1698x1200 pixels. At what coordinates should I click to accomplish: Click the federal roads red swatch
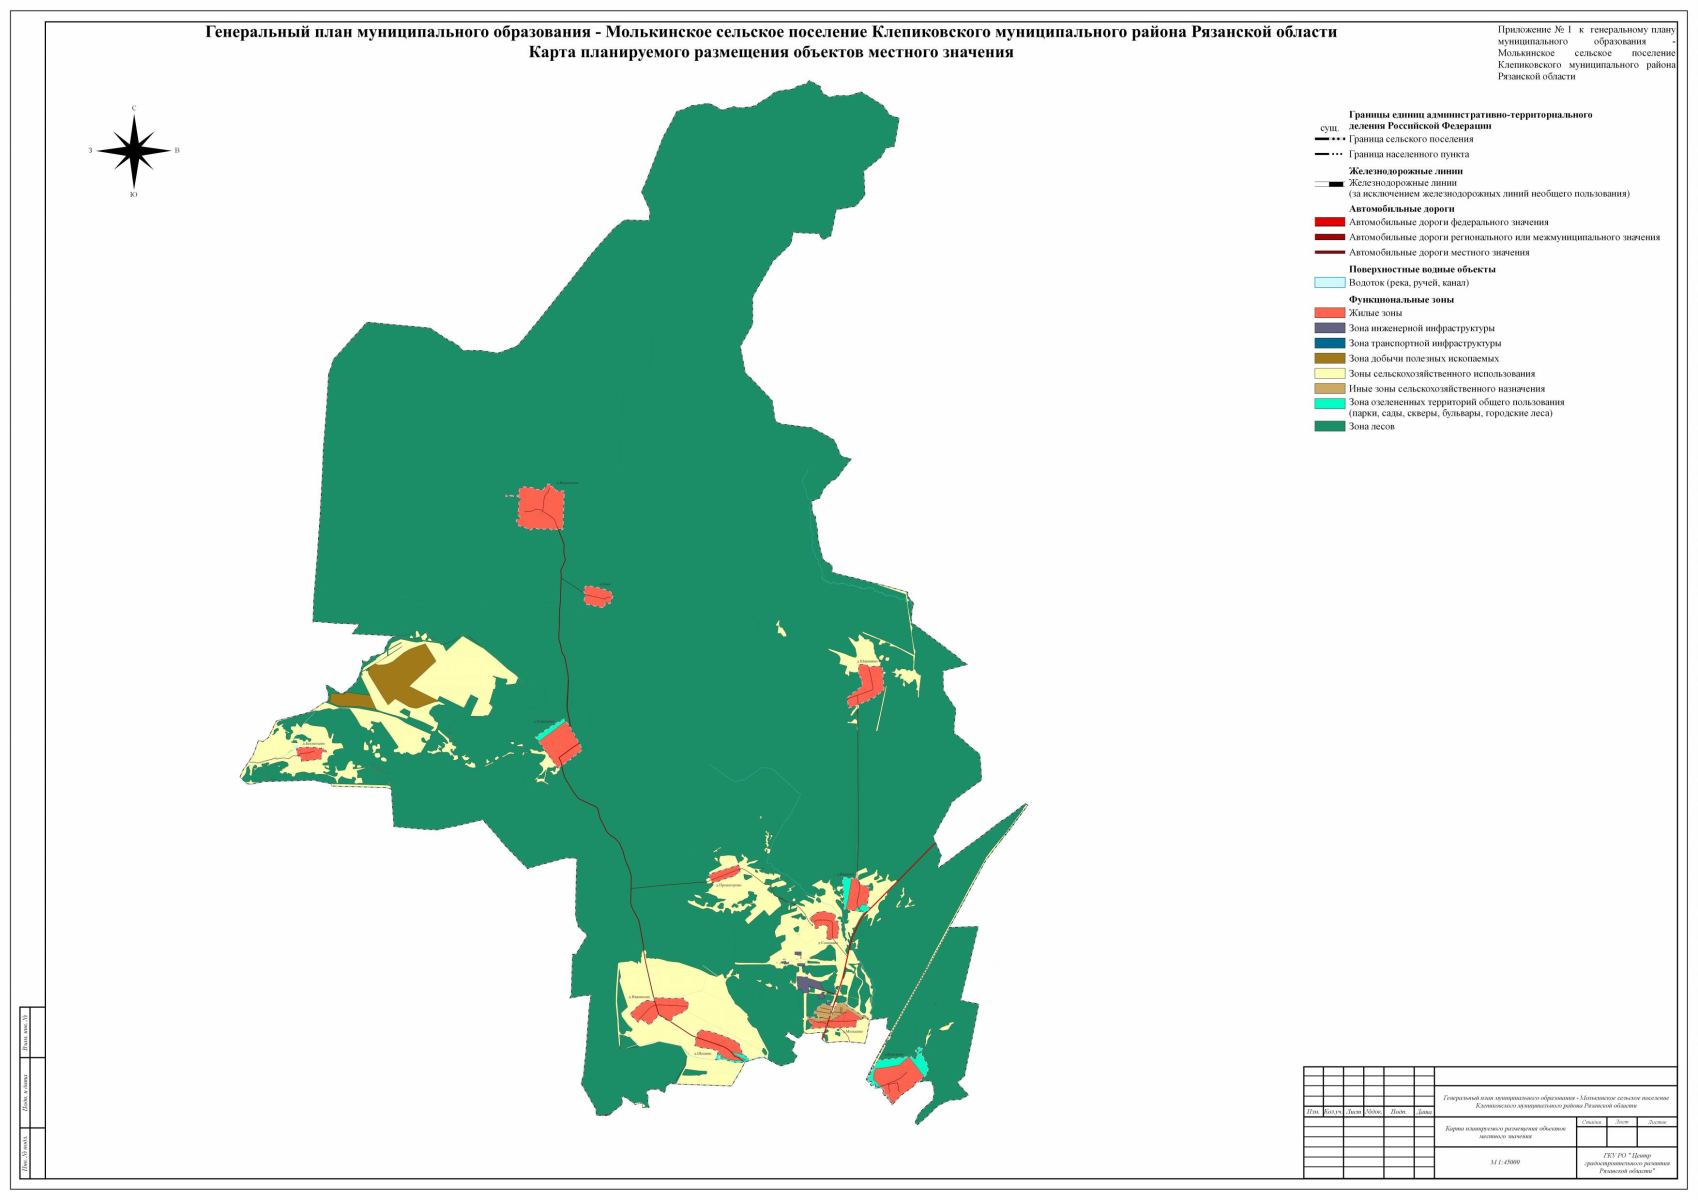click(1329, 223)
